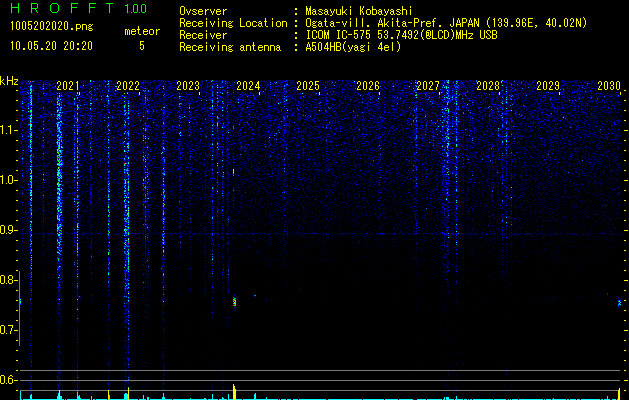Click time marker 2026
This screenshot has height=400, width=629.
[368, 86]
